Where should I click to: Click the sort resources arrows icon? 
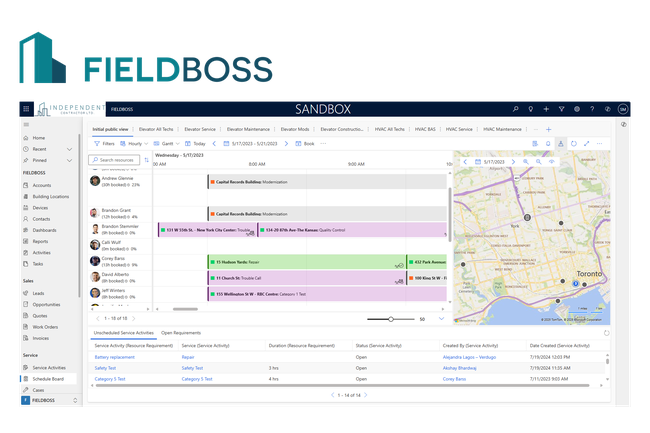pyautogui.click(x=146, y=160)
